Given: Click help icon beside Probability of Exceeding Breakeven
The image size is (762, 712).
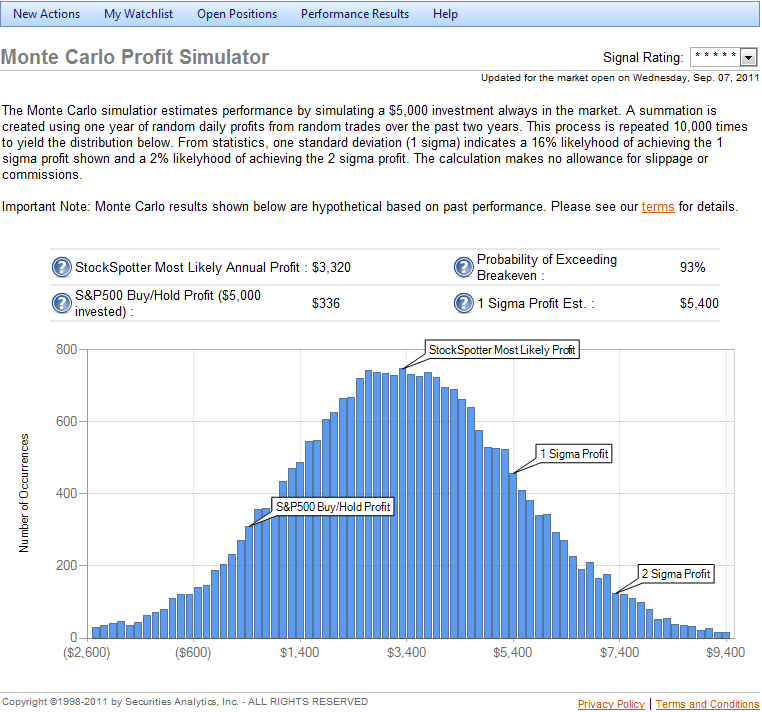Looking at the screenshot, I should (x=464, y=267).
